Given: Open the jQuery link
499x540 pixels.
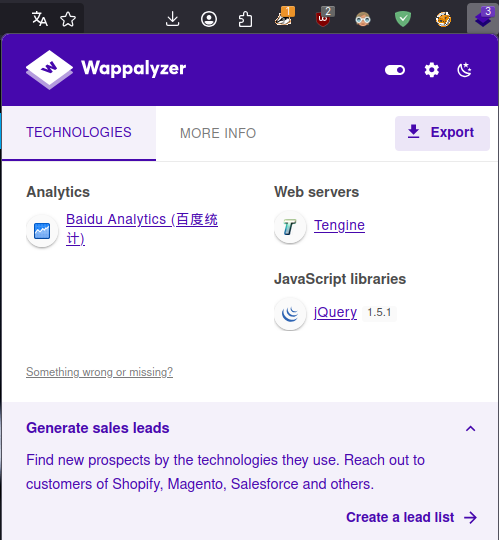Looking at the screenshot, I should [x=335, y=312].
